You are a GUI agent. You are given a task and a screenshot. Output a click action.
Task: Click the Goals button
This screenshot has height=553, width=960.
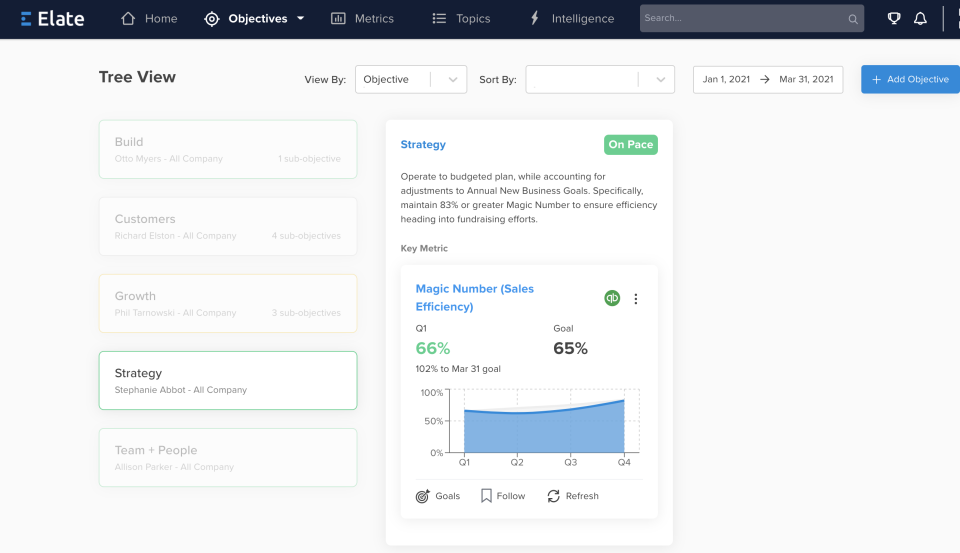438,496
